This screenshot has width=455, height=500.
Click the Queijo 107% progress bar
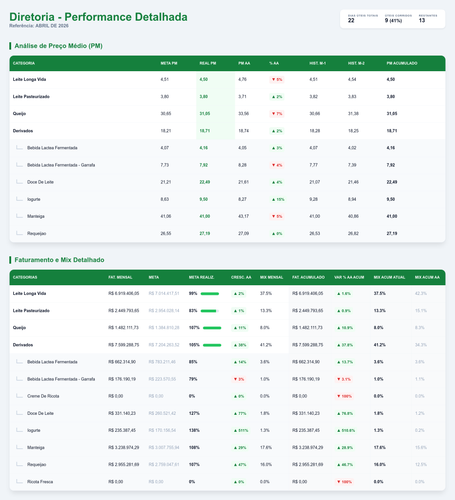(x=212, y=328)
